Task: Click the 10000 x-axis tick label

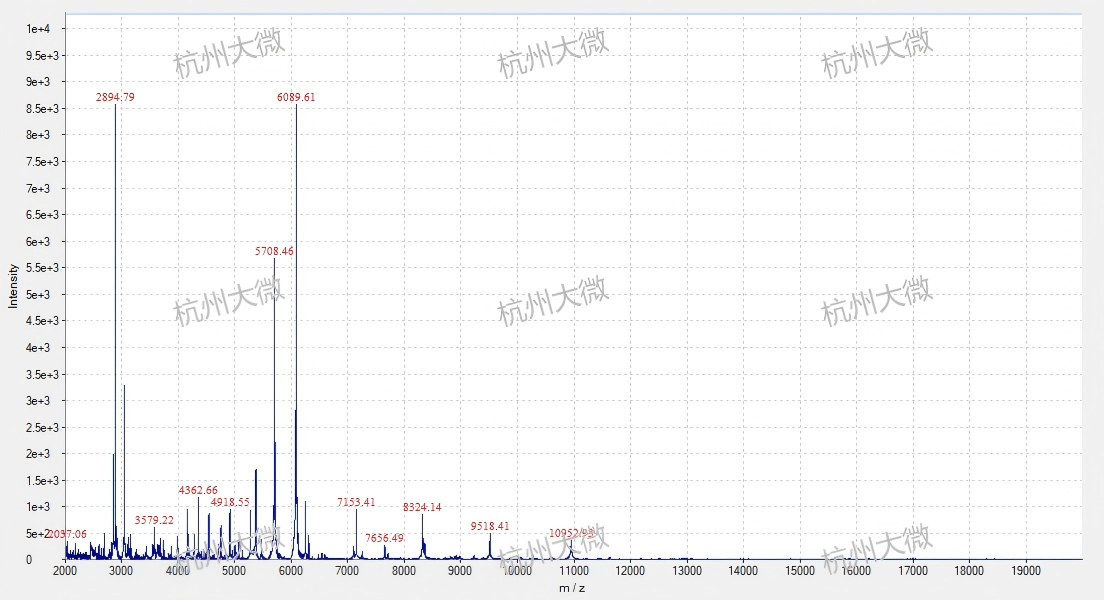Action: [x=517, y=570]
